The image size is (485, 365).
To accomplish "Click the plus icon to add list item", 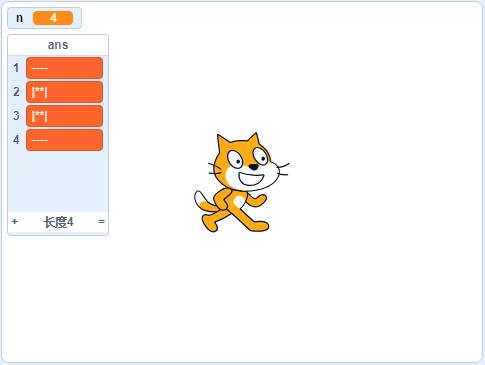I will pyautogui.click(x=14, y=222).
